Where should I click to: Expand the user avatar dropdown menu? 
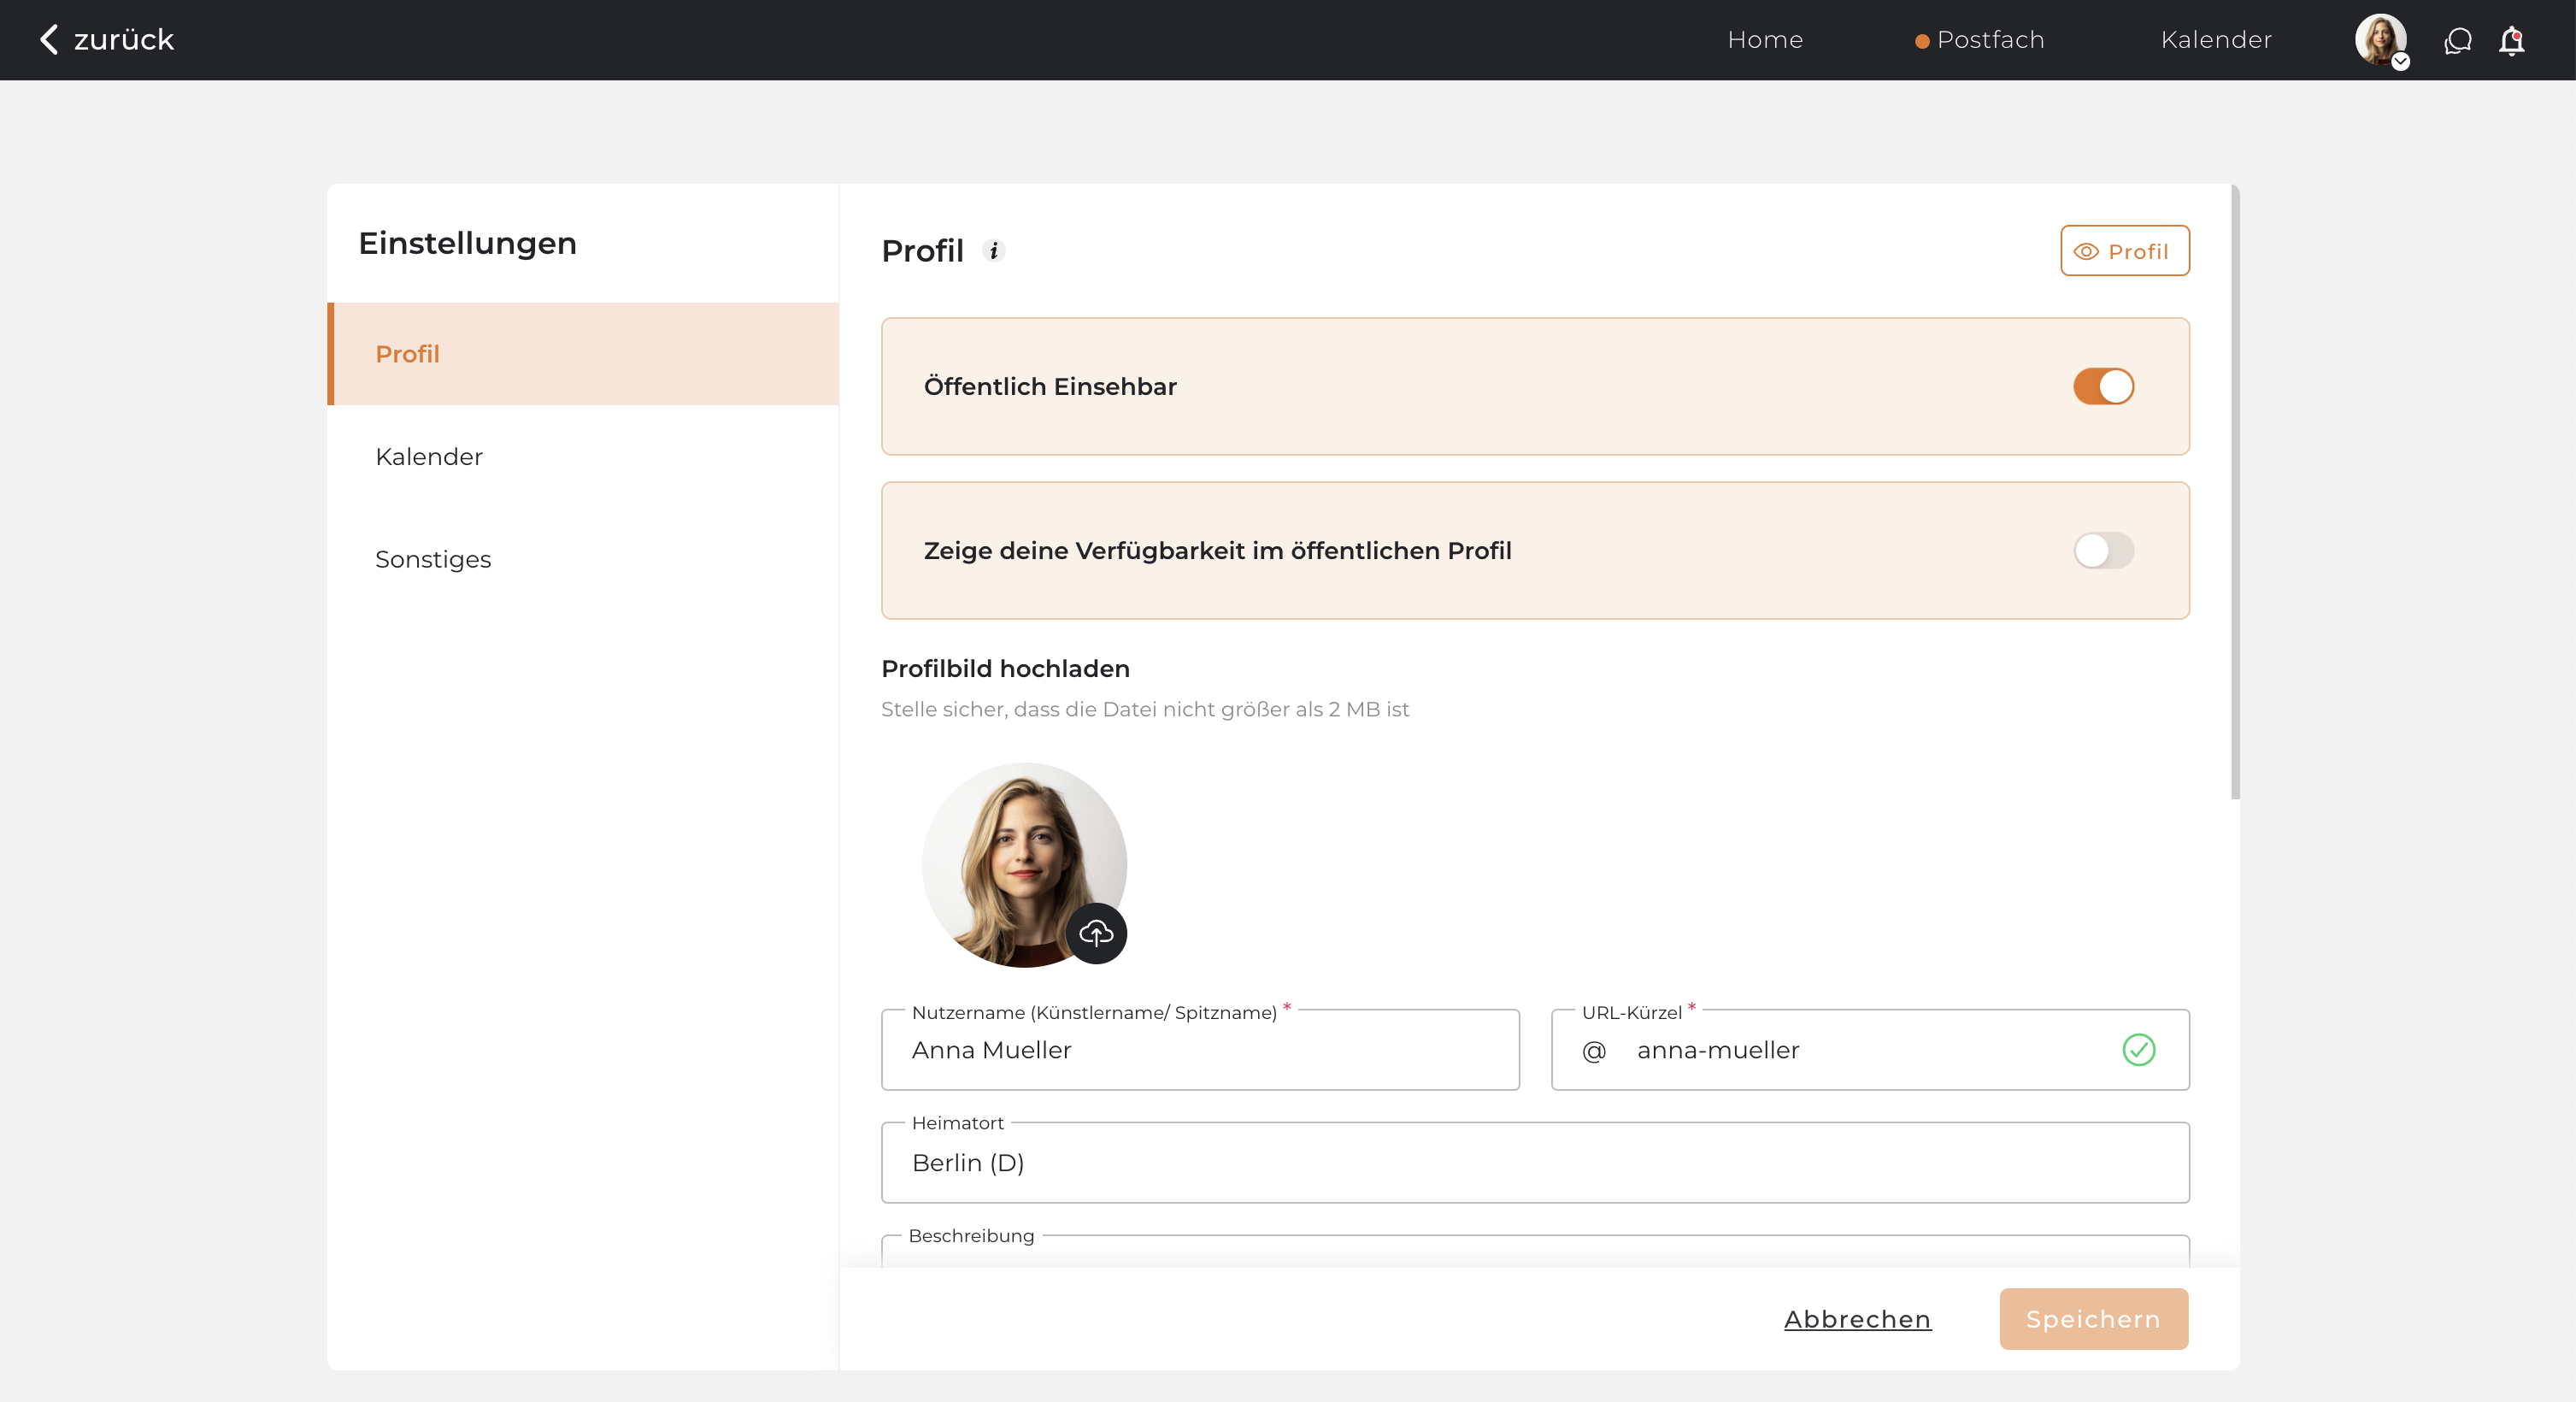(x=2381, y=41)
